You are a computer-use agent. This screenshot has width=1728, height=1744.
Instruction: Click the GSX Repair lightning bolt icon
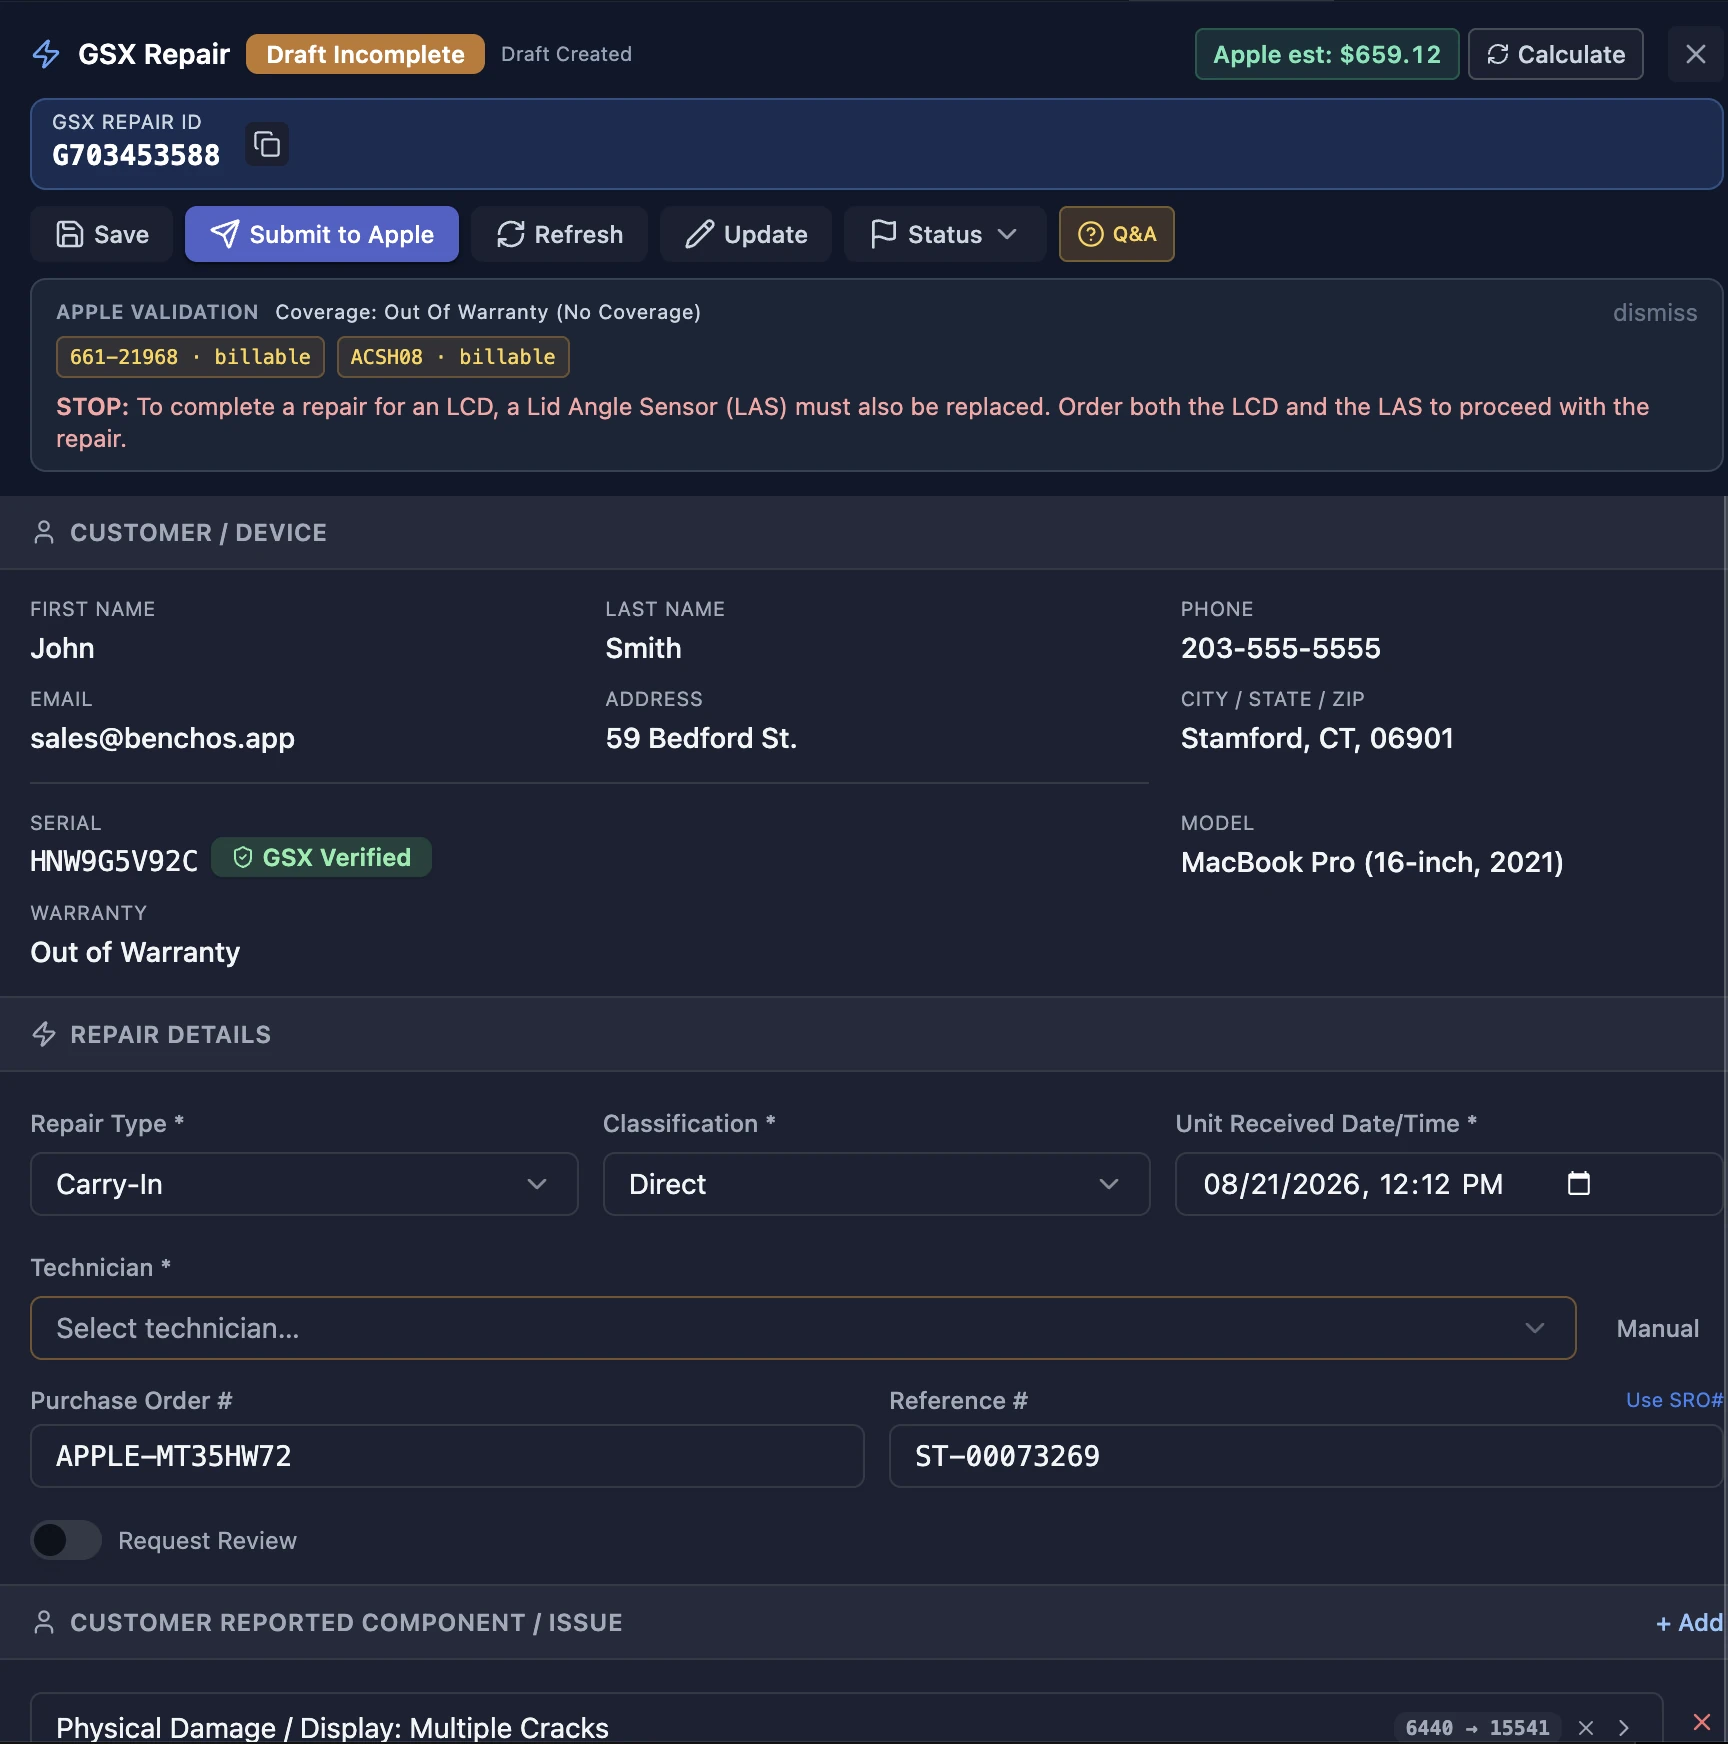tap(46, 54)
